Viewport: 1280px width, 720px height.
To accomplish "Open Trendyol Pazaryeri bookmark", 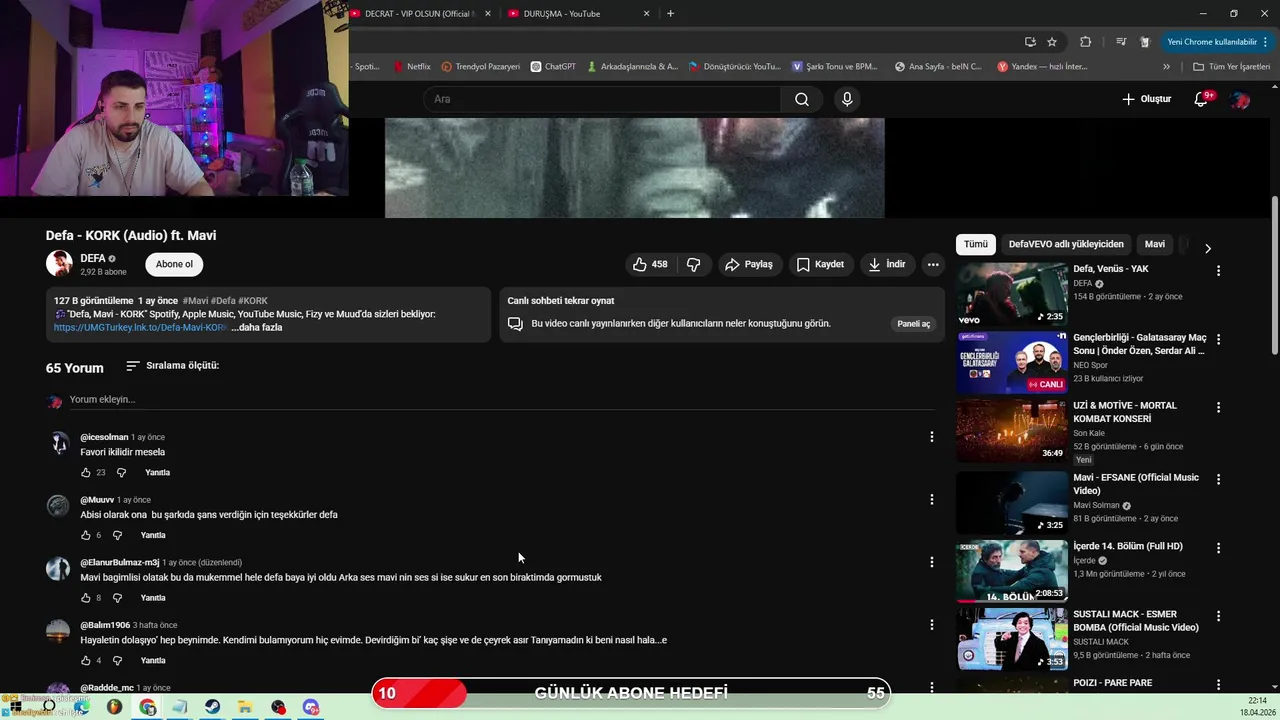I will (x=480, y=67).
